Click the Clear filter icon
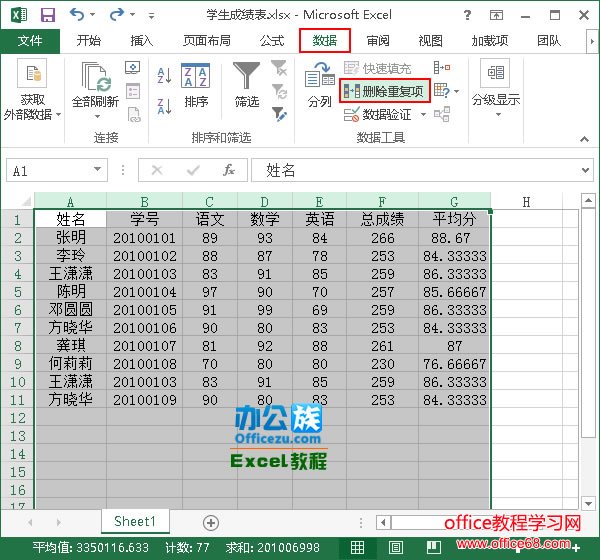600x560 pixels. [x=279, y=68]
